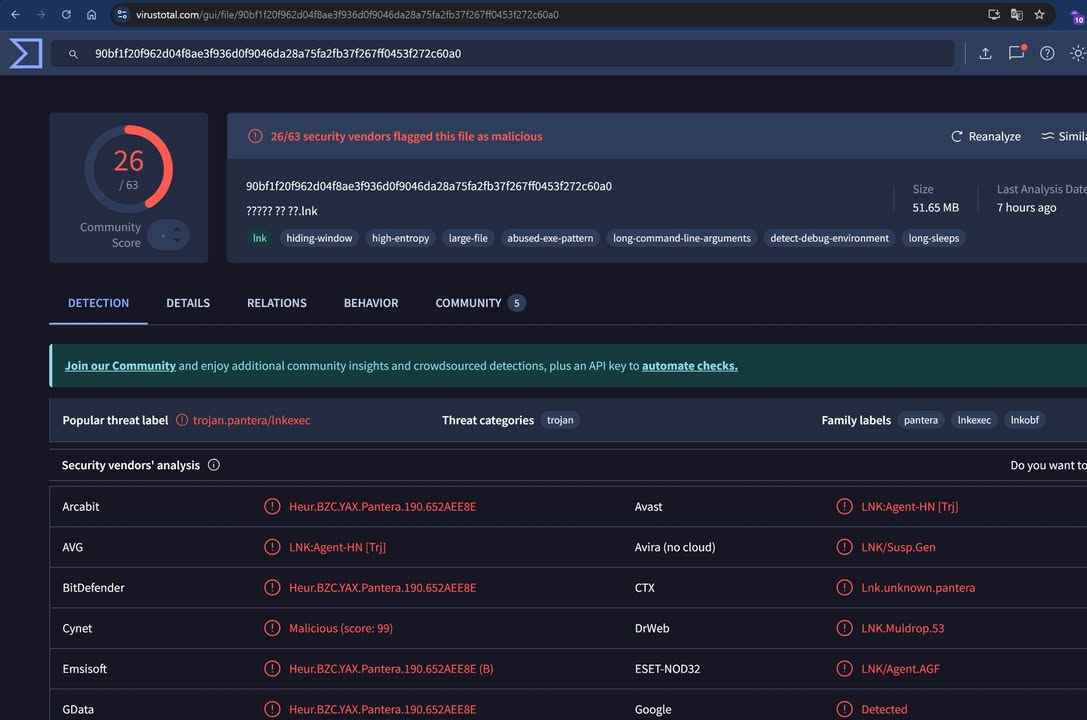Toggle the light/dark theme sun icon
1087x720 pixels.
(x=1077, y=54)
